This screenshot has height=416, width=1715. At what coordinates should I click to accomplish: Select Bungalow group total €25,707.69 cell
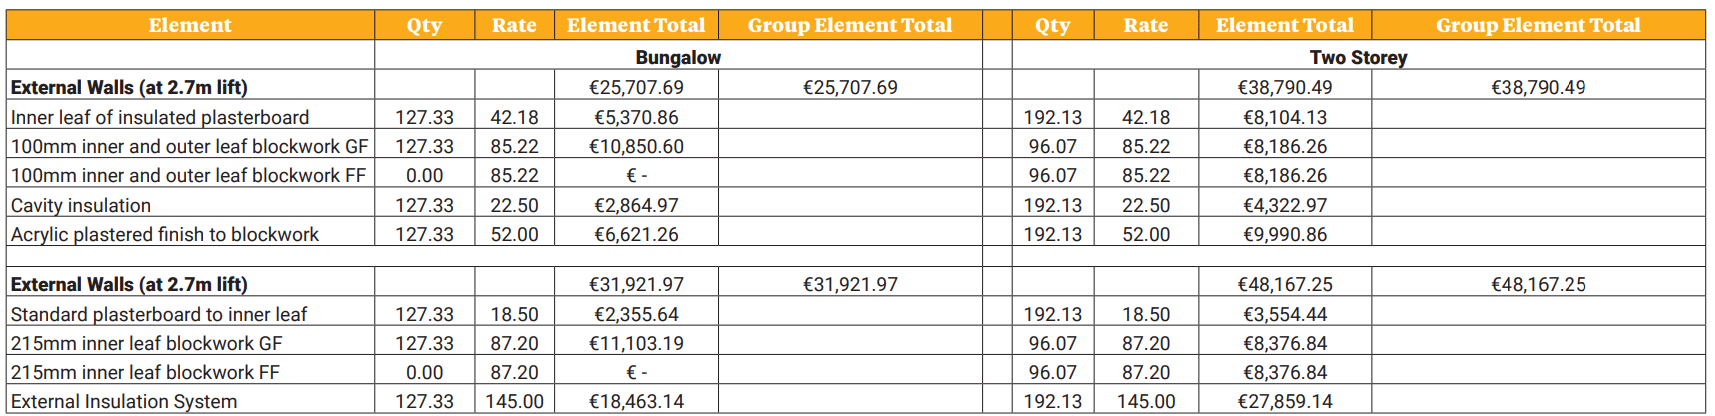coord(850,87)
